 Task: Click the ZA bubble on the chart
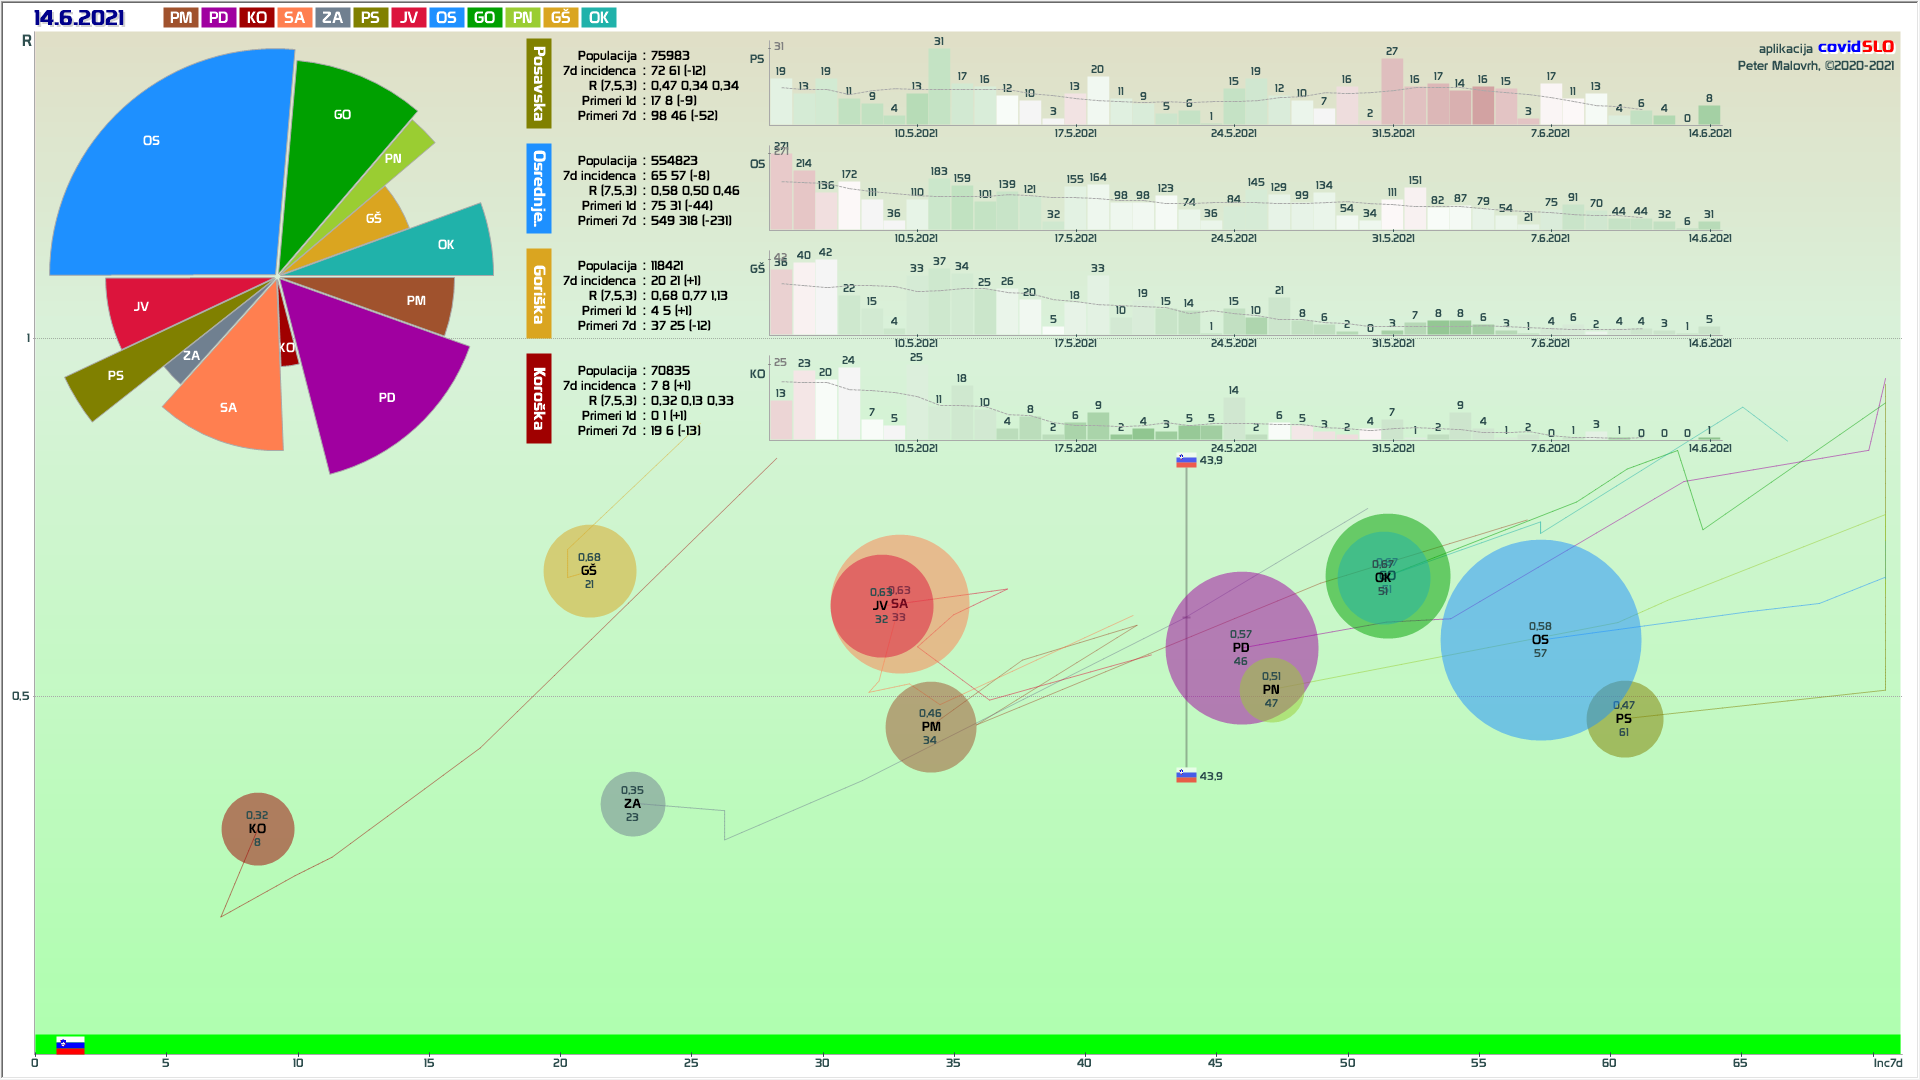(x=632, y=804)
